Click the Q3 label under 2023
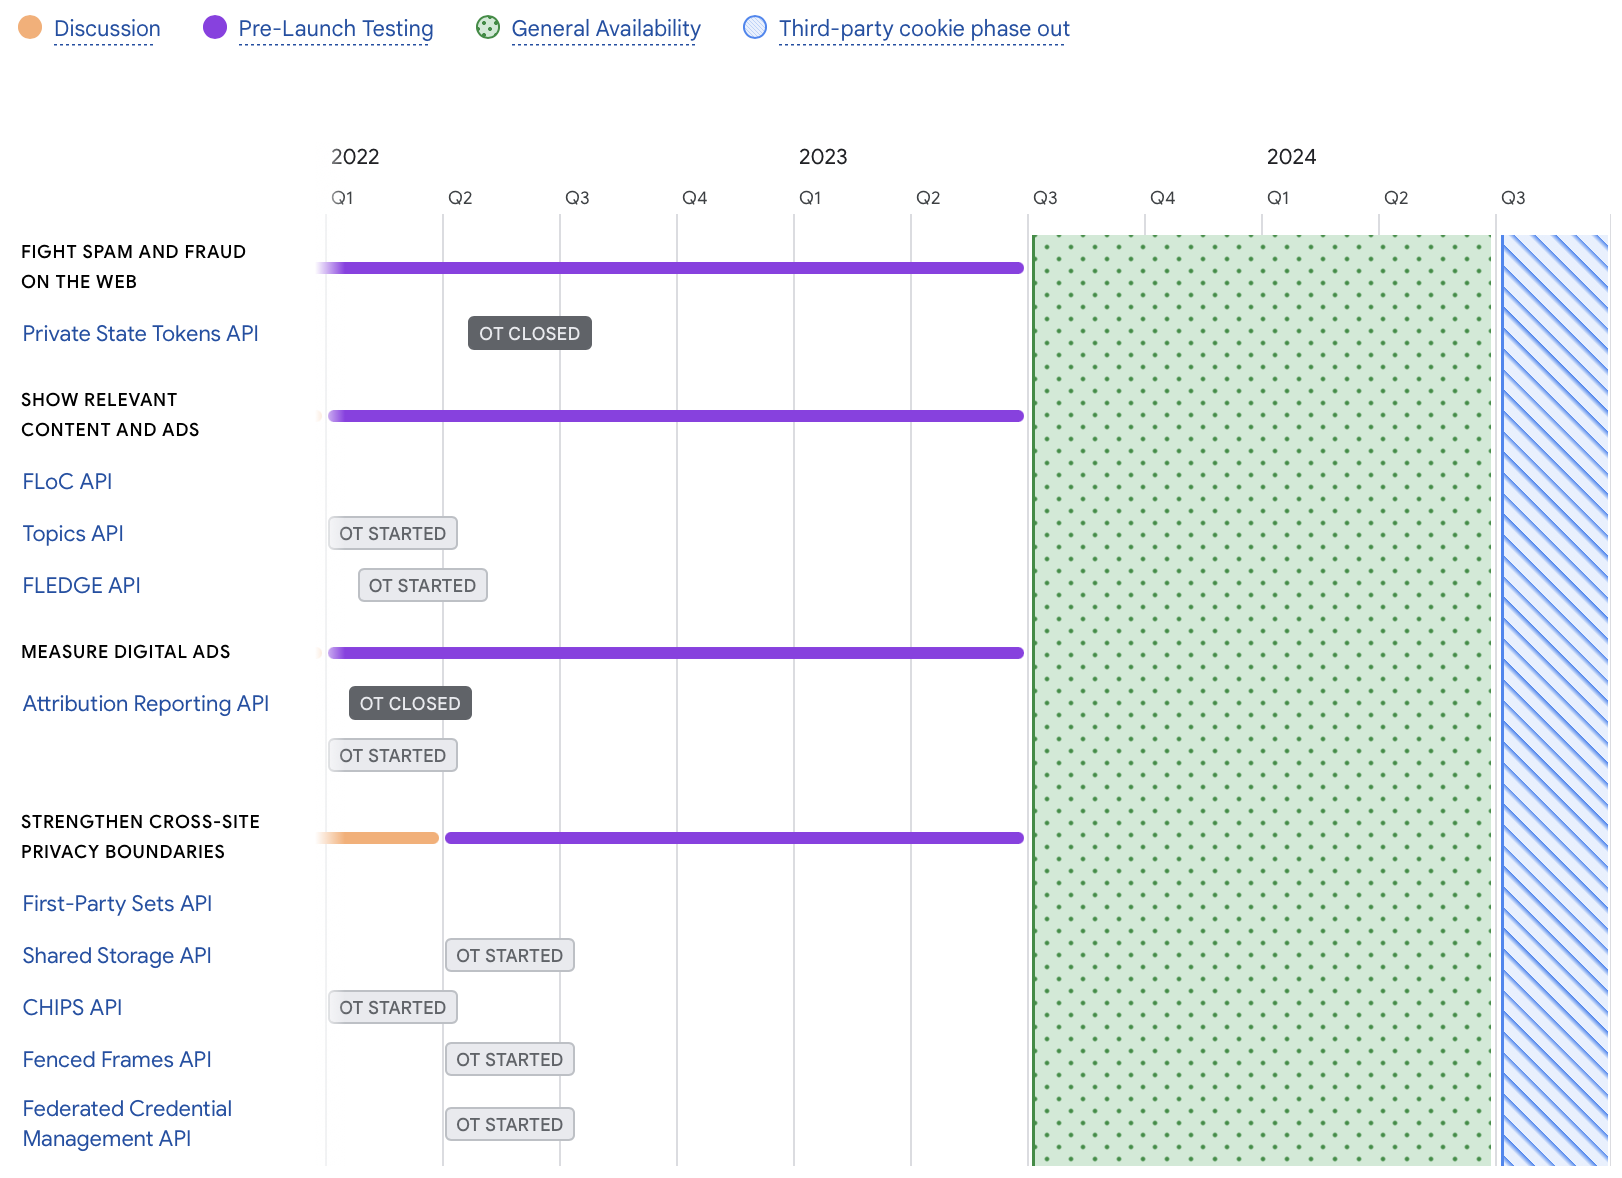 1045,198
